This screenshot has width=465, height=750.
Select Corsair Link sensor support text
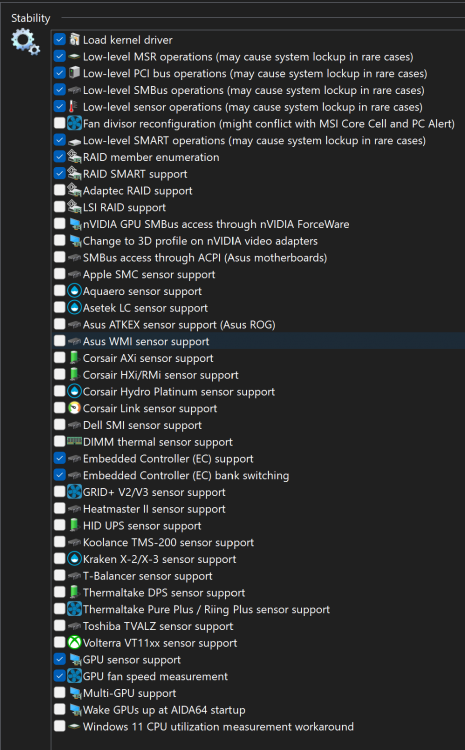(x=150, y=409)
